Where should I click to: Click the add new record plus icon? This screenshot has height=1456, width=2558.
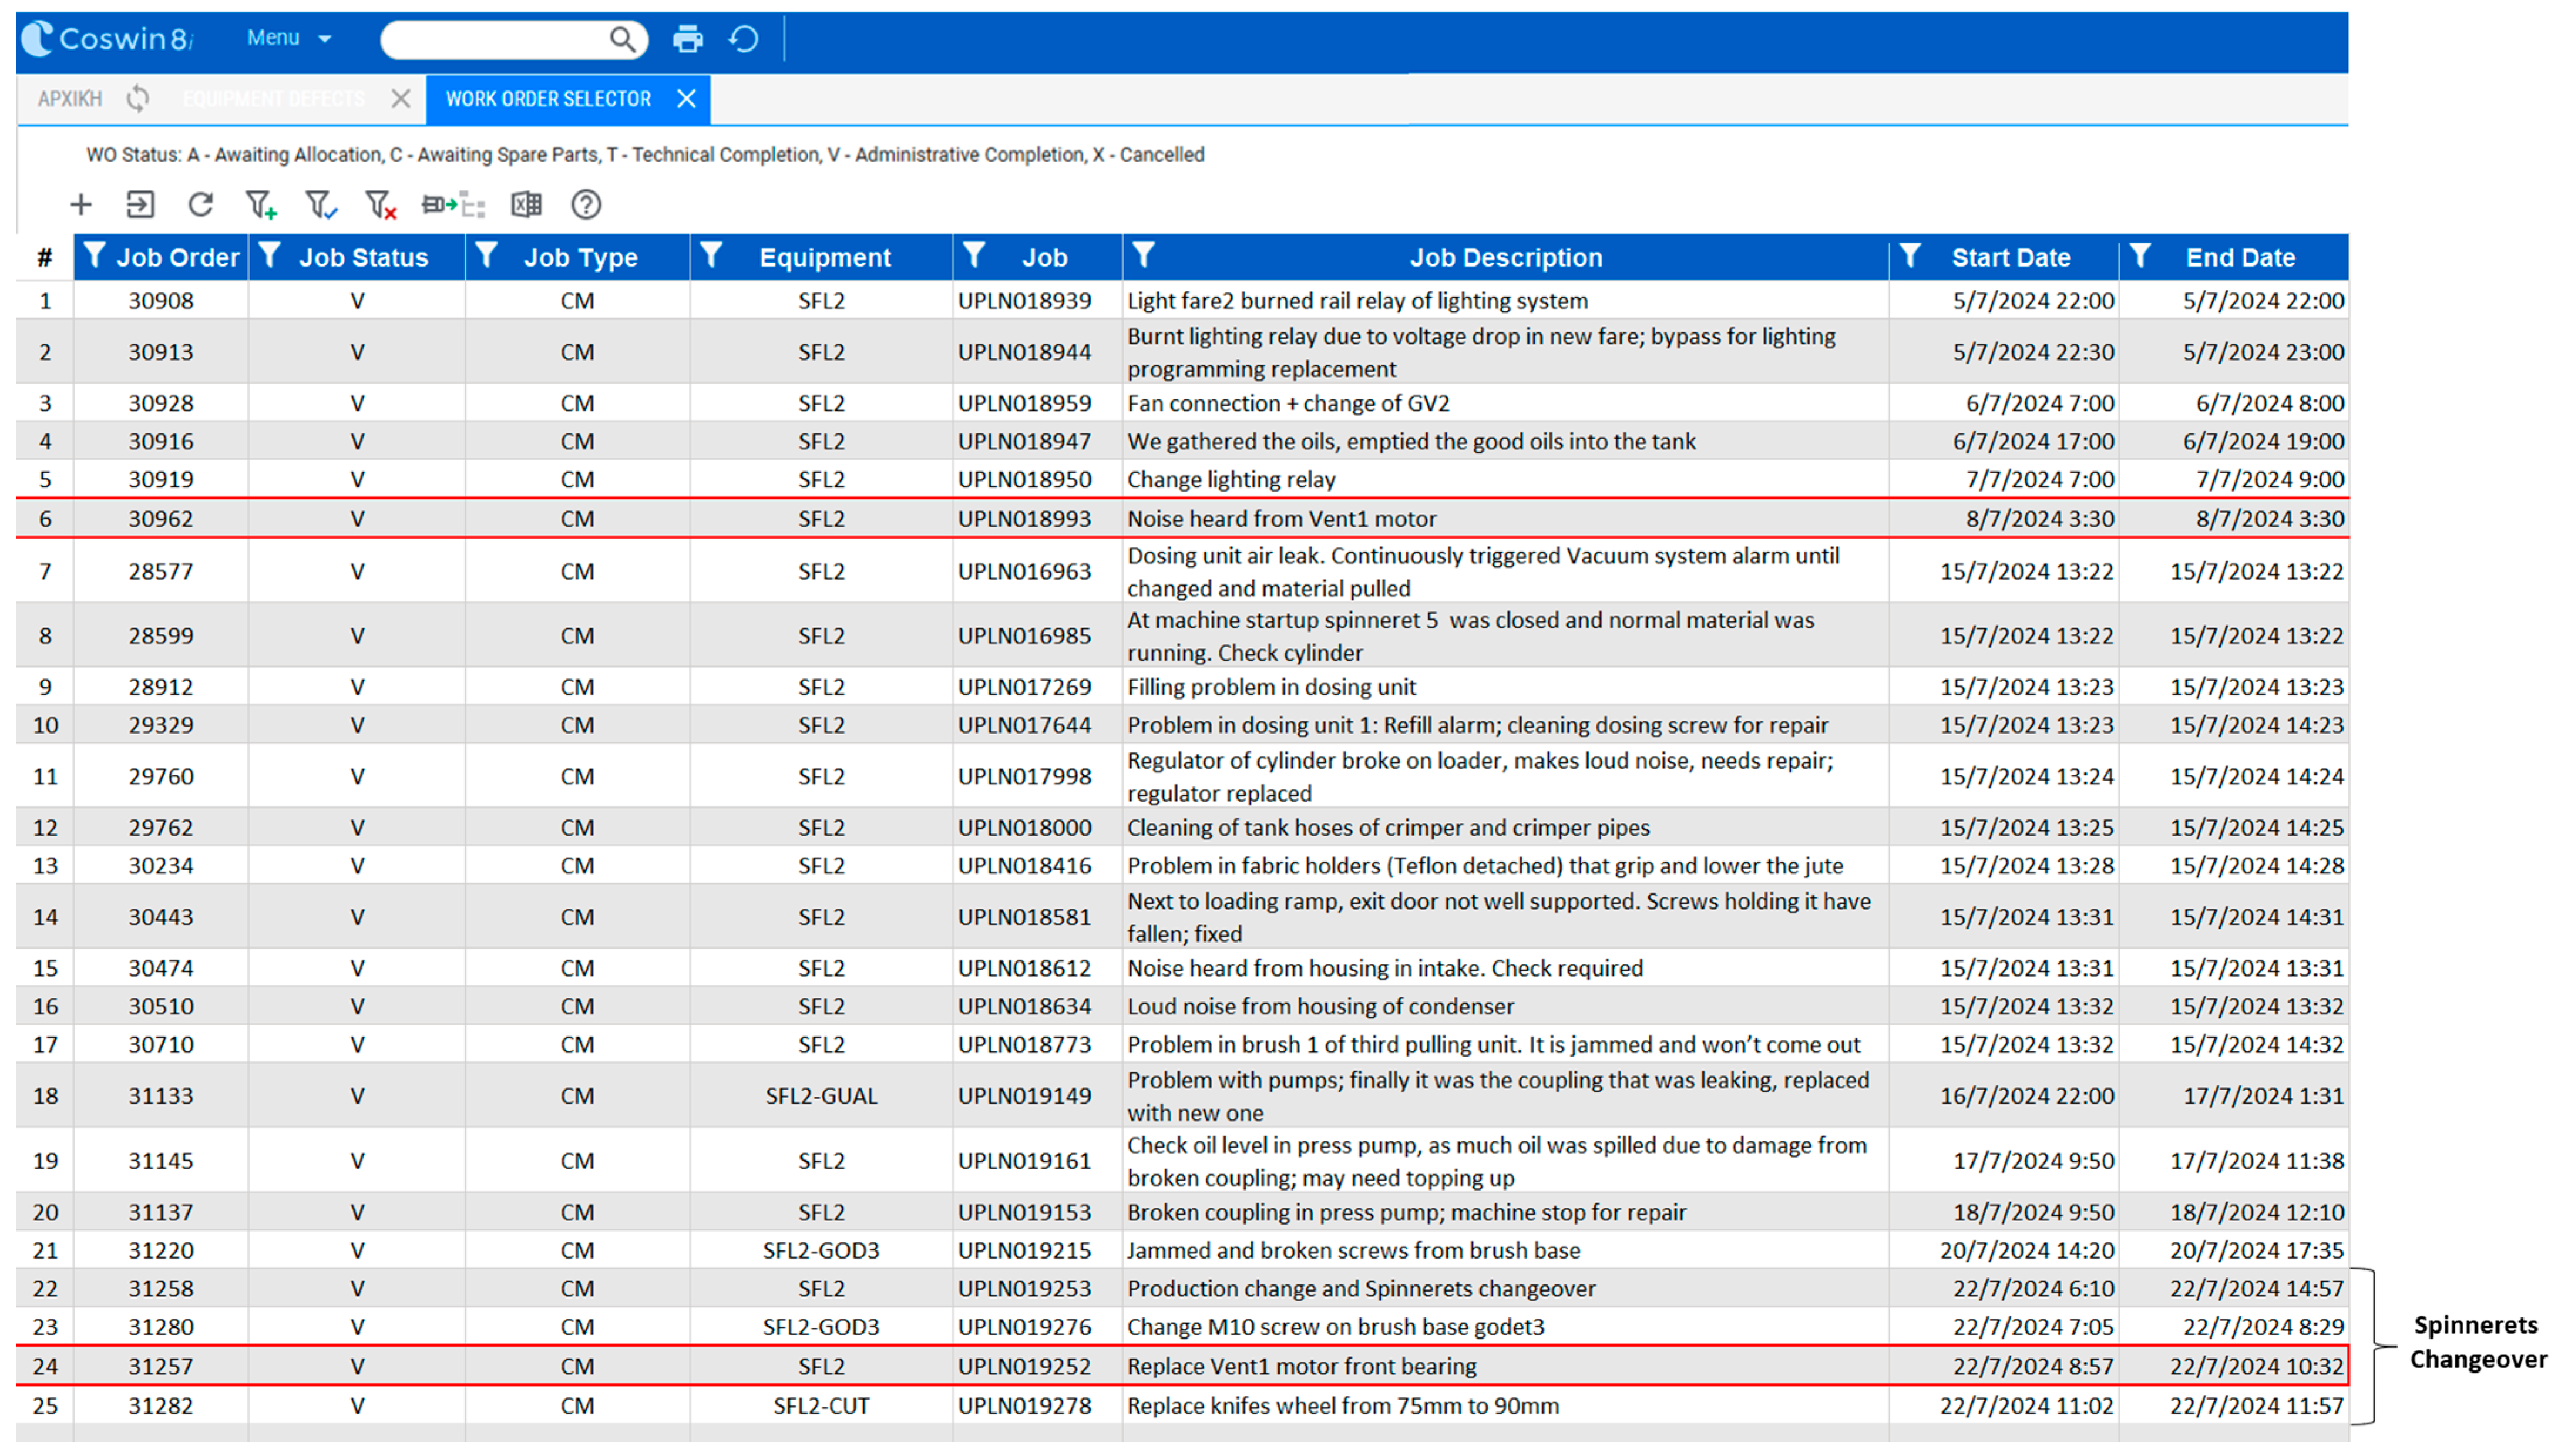point(81,205)
